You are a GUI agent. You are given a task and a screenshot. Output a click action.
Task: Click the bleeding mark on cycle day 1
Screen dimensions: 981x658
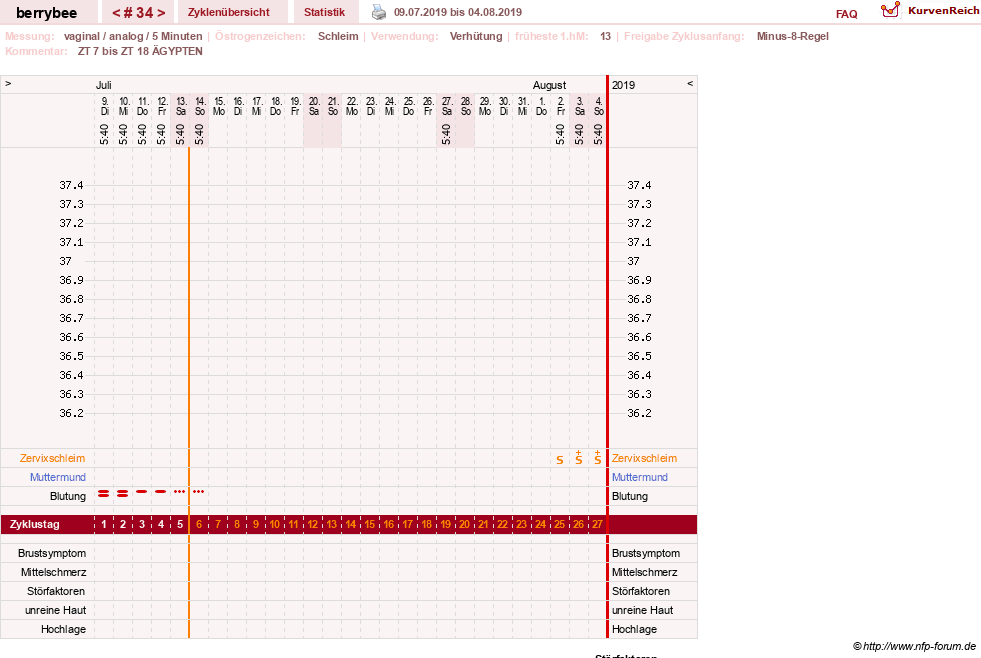(104, 494)
